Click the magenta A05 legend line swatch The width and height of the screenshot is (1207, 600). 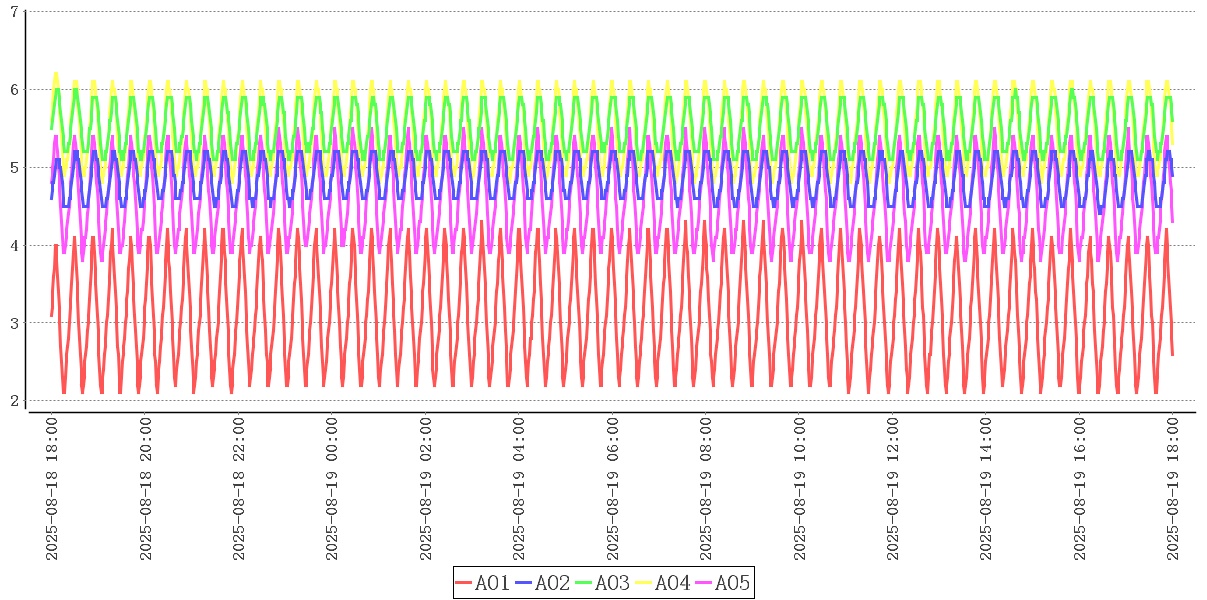704,583
